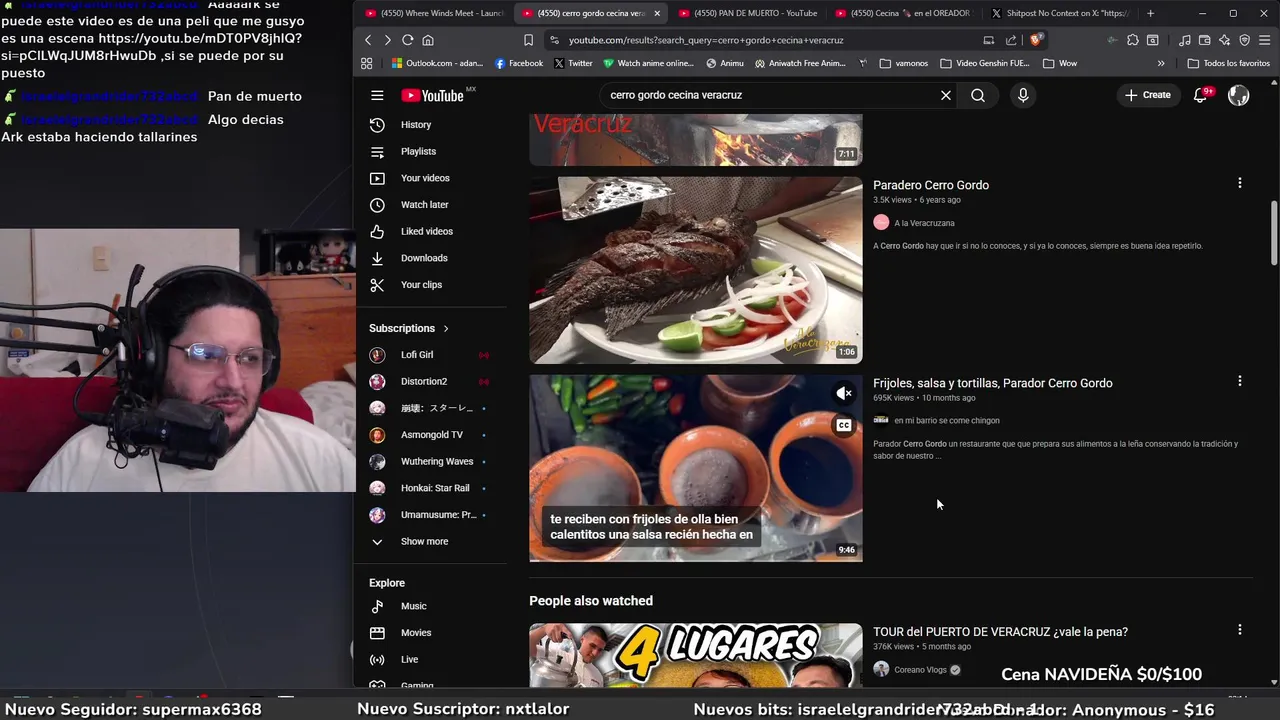Open Downloads in the sidebar
Viewport: 1280px width, 720px height.
424,258
